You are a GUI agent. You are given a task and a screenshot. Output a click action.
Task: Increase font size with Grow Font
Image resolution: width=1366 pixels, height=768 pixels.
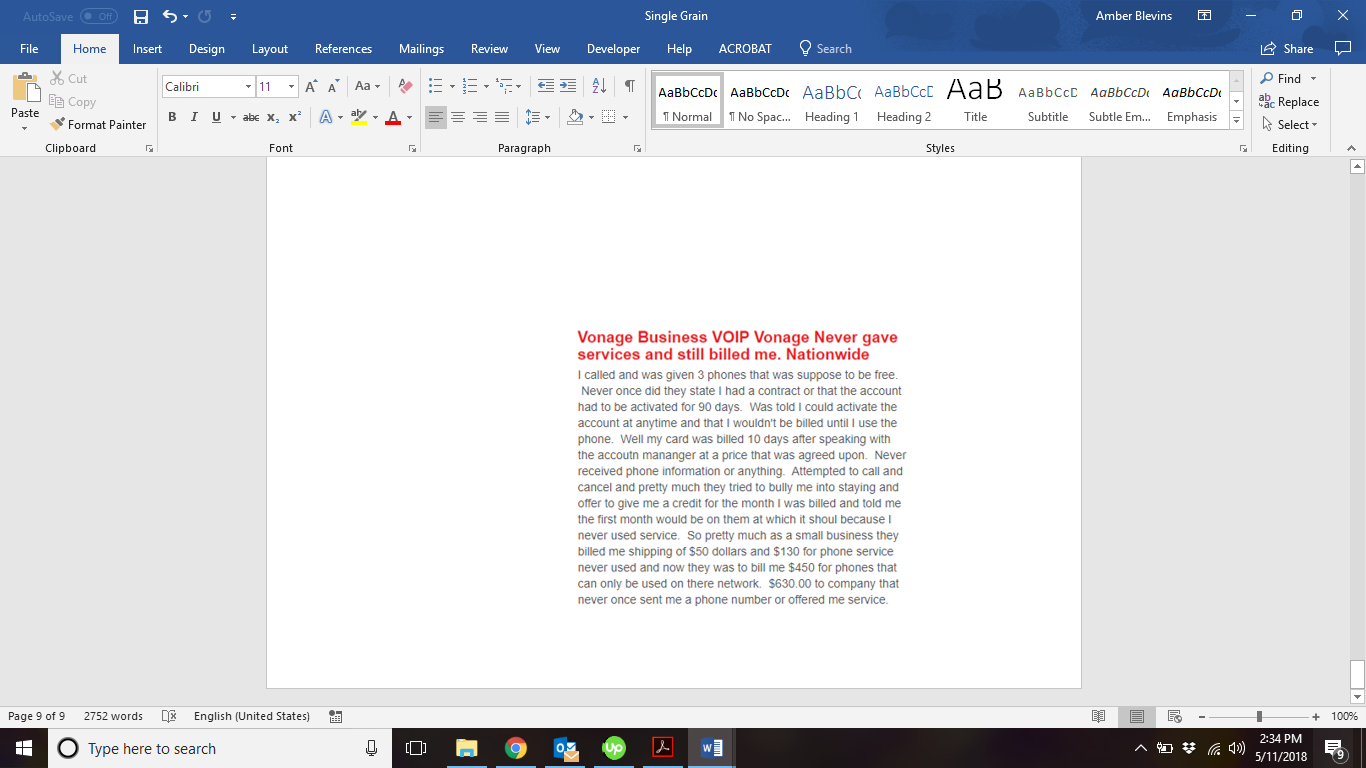click(312, 87)
